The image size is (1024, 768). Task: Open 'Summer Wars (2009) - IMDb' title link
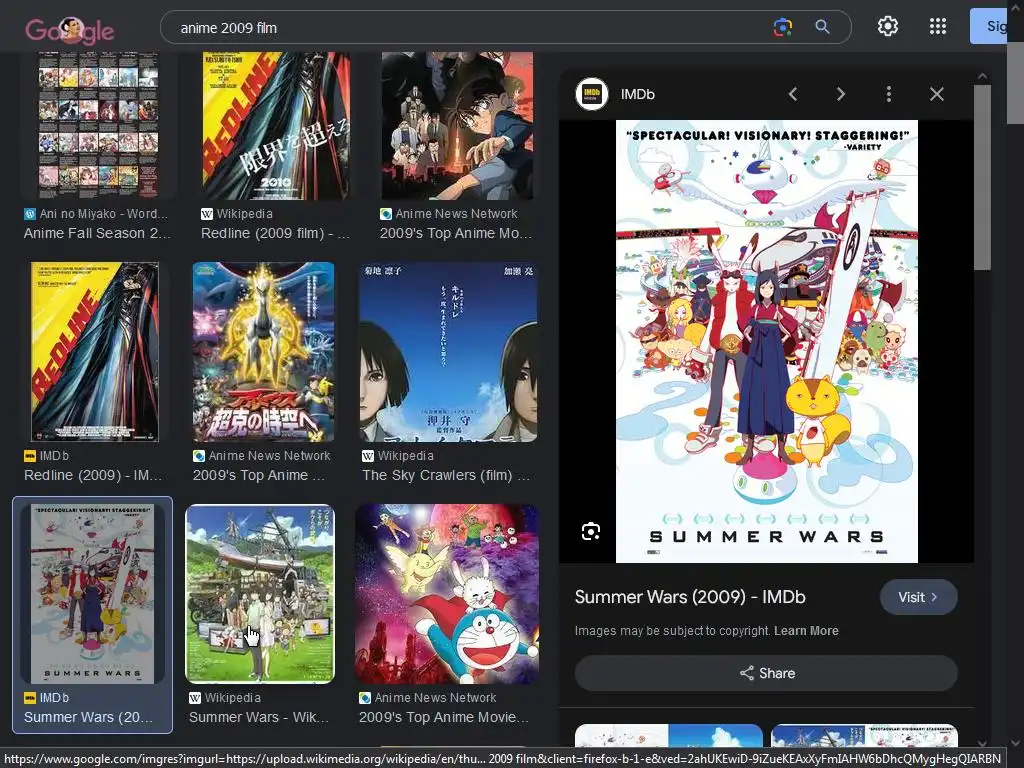pyautogui.click(x=690, y=597)
